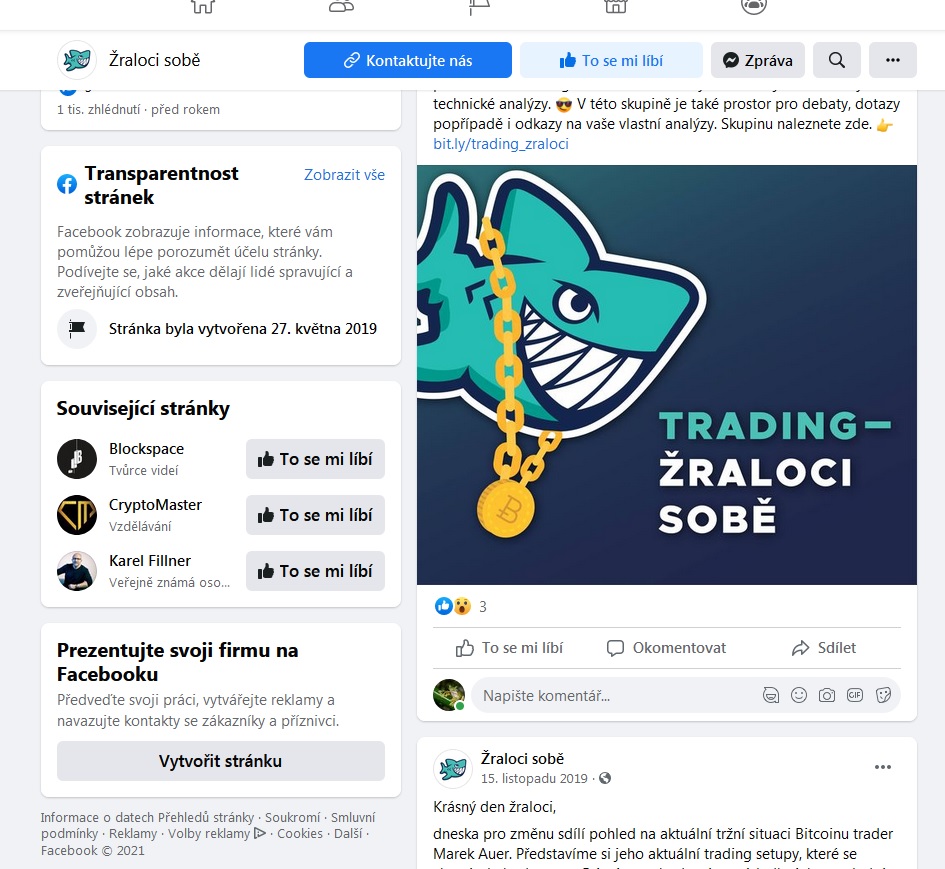
Task: Click the Kontaktujte nás button
Action: [407, 60]
